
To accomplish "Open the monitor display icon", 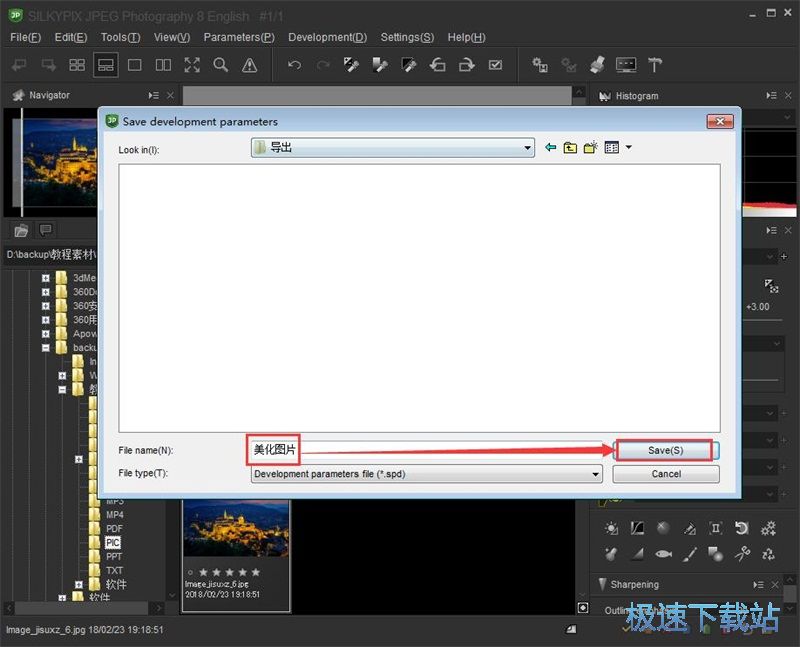I will tap(626, 65).
